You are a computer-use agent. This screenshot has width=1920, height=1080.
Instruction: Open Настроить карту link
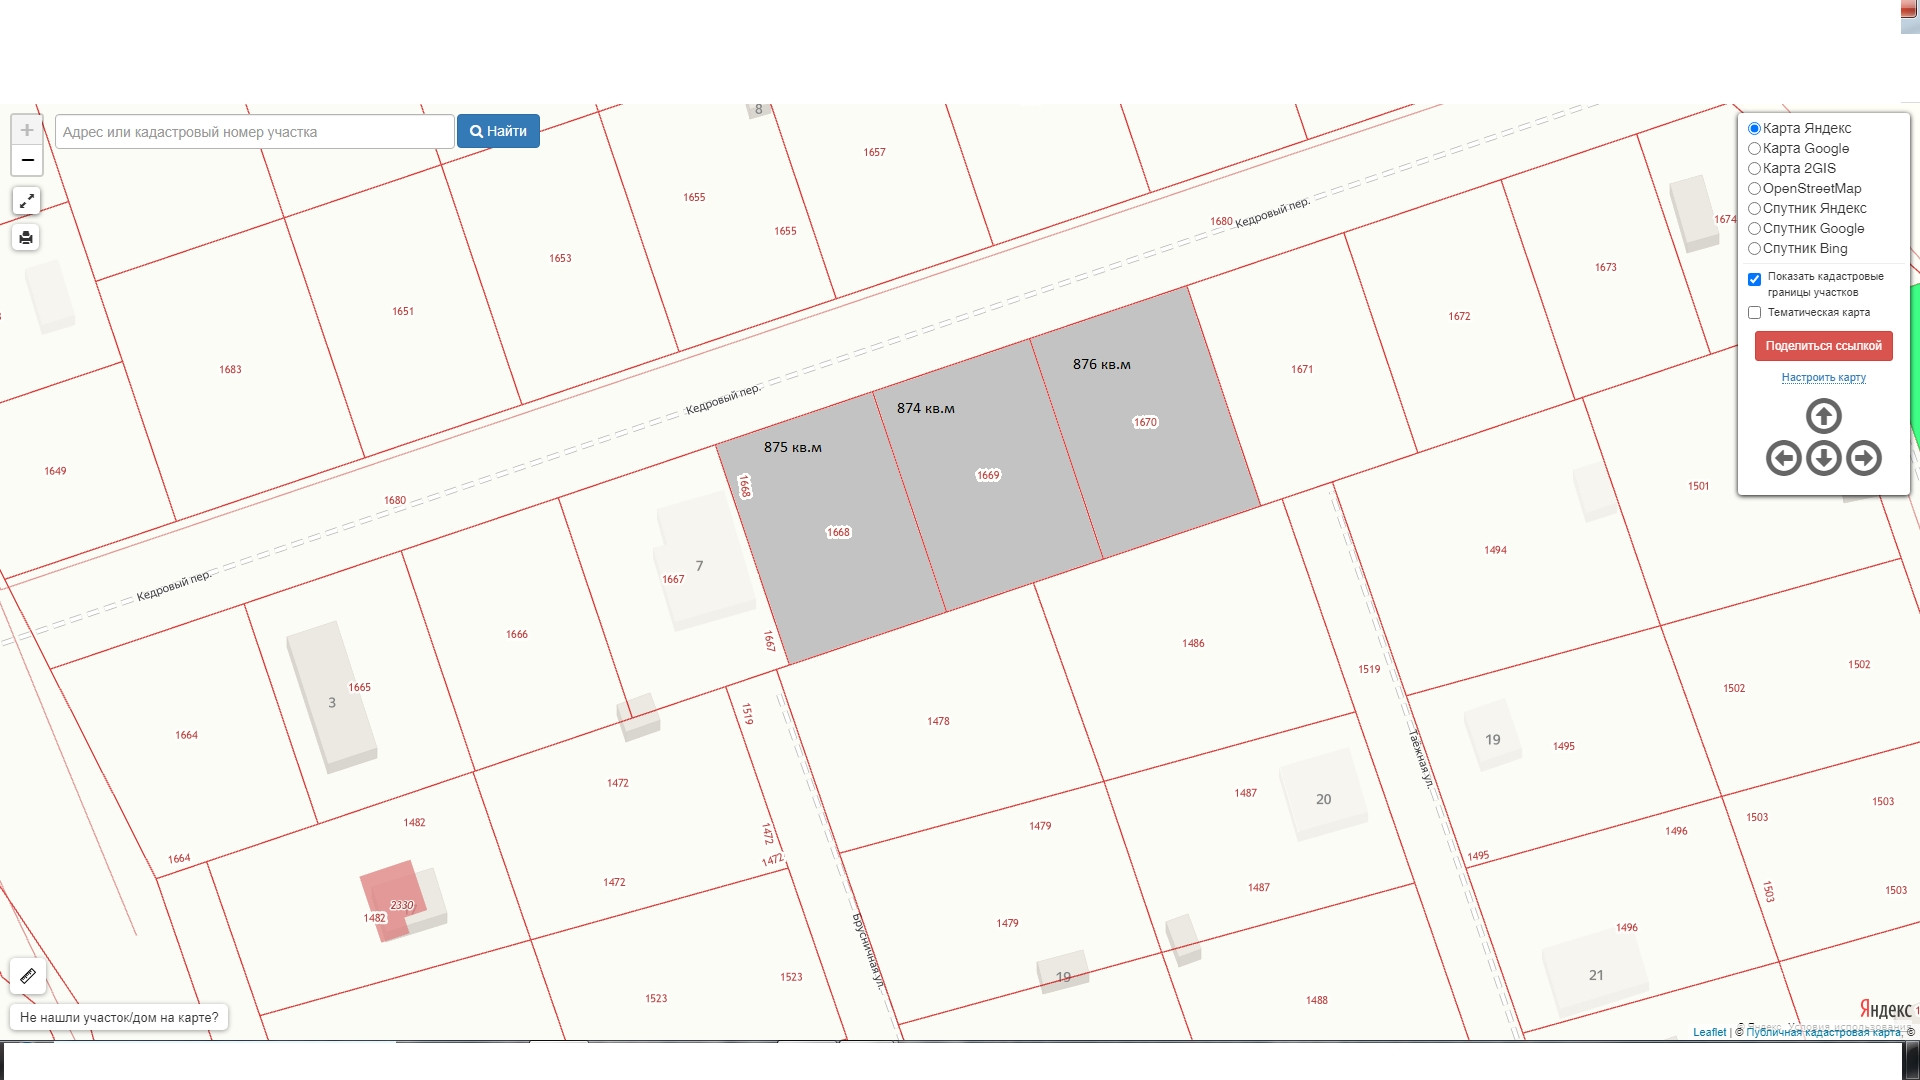[x=1823, y=378]
